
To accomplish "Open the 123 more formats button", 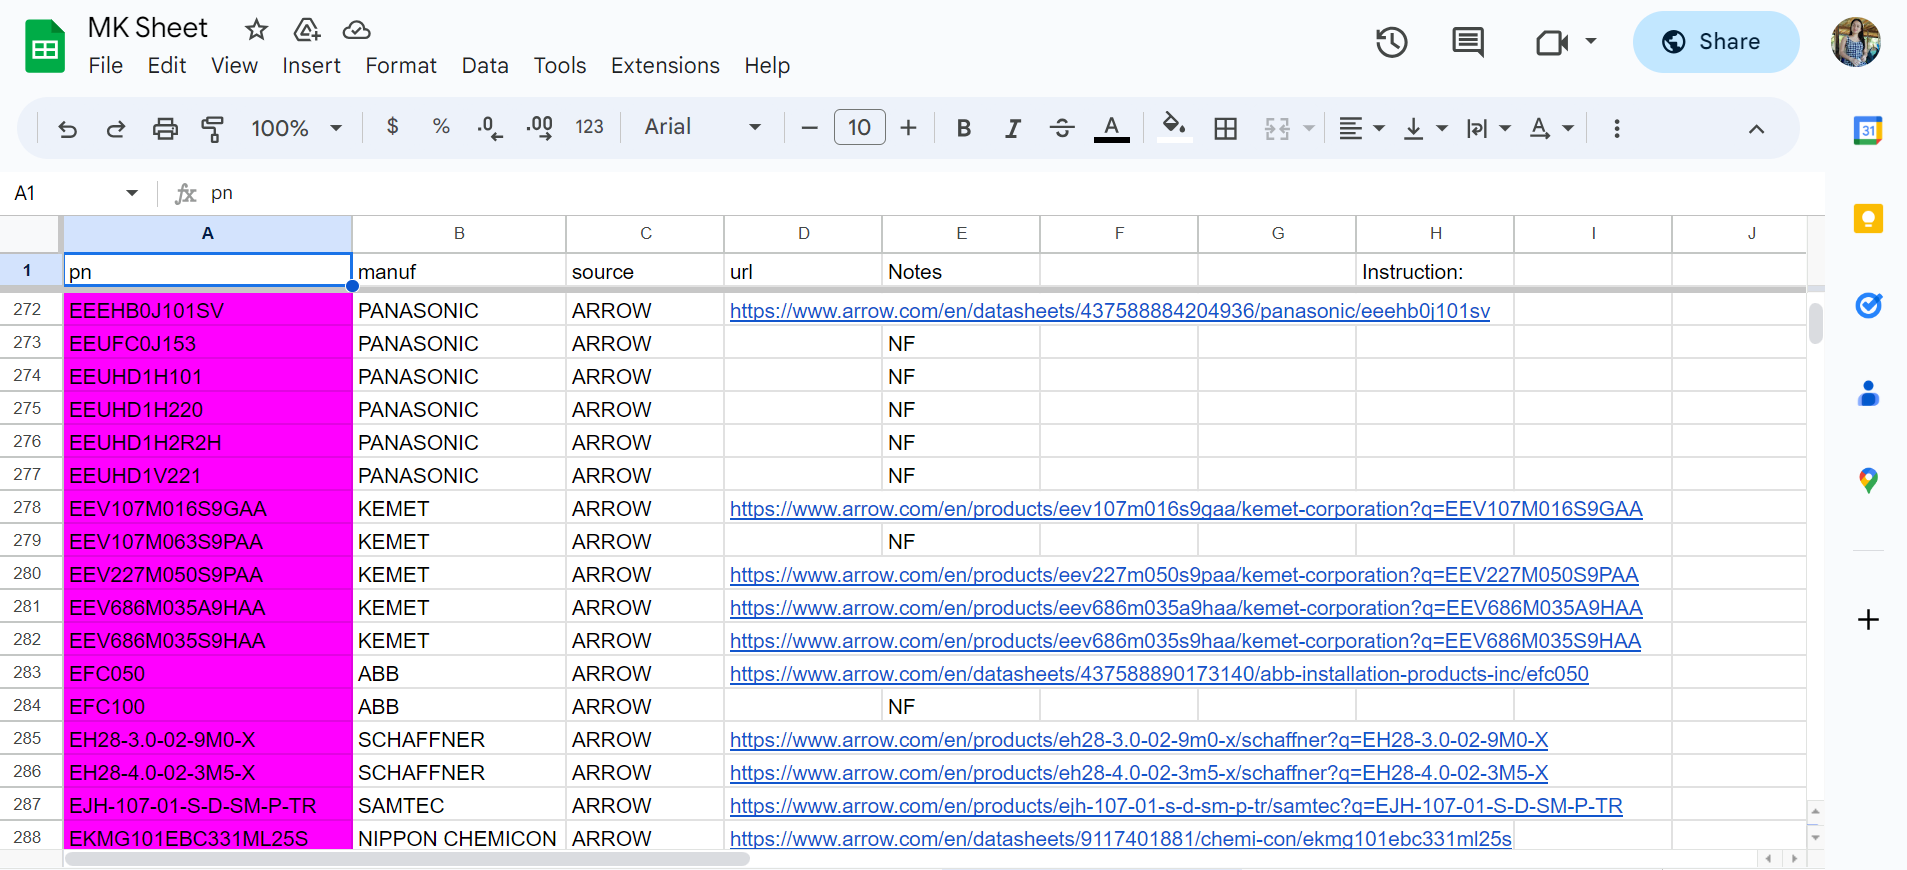I will pos(589,127).
